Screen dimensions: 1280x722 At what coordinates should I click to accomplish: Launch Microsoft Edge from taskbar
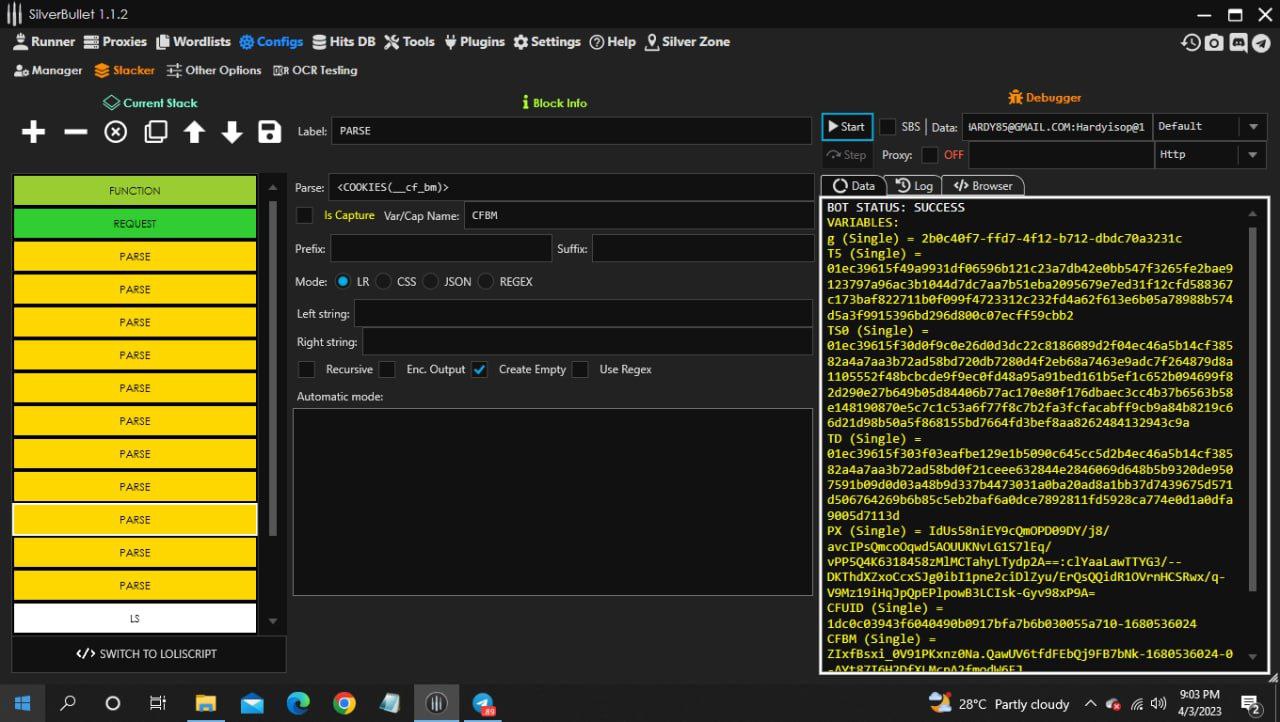point(298,703)
